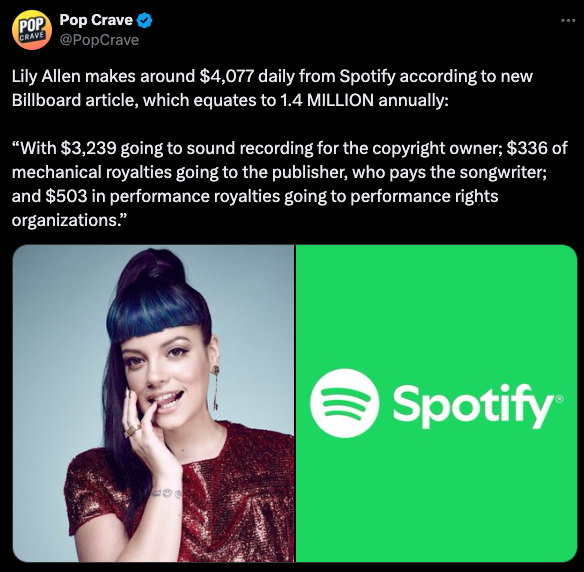View the Lily Allen photo

(x=153, y=403)
